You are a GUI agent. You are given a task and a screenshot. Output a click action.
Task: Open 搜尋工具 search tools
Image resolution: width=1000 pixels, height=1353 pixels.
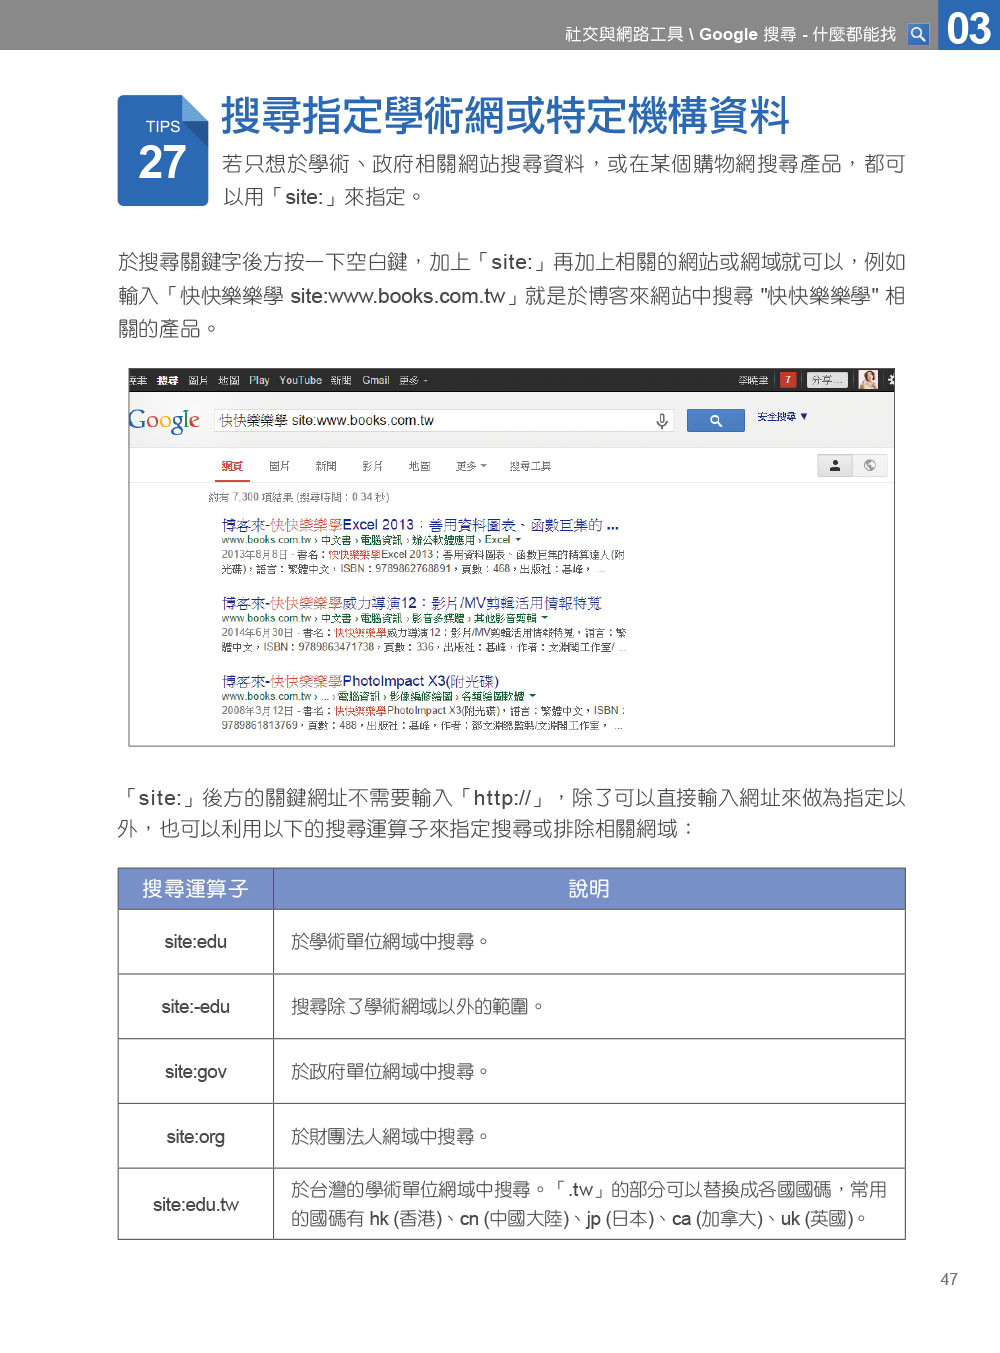point(530,466)
